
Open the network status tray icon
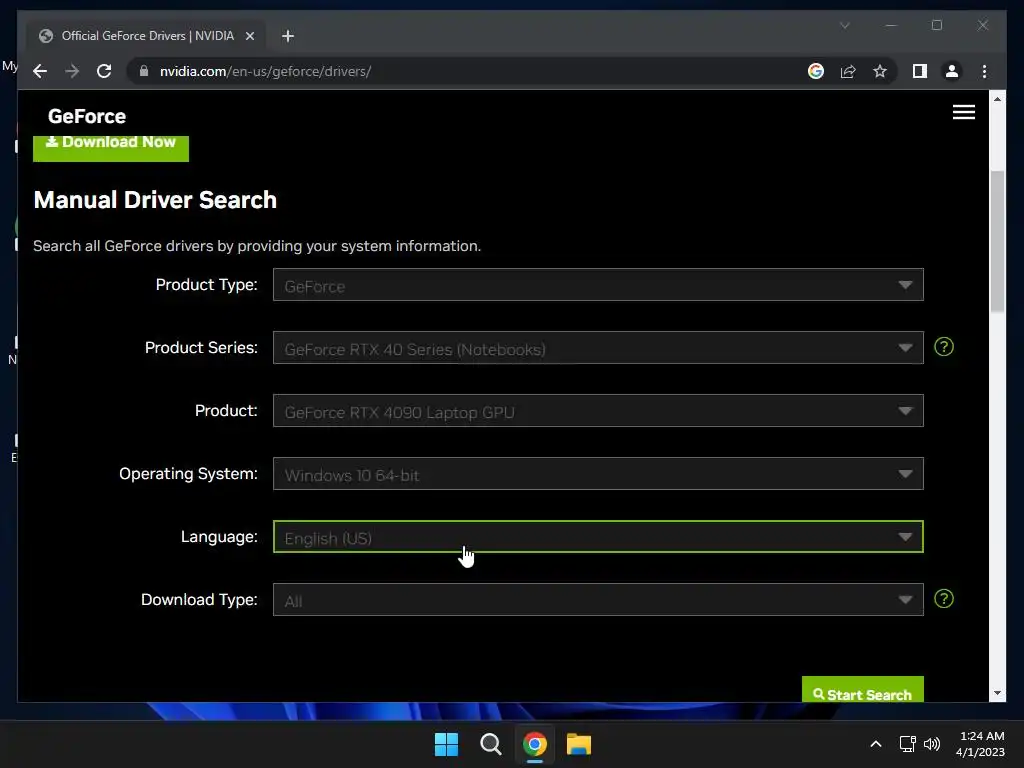point(907,744)
